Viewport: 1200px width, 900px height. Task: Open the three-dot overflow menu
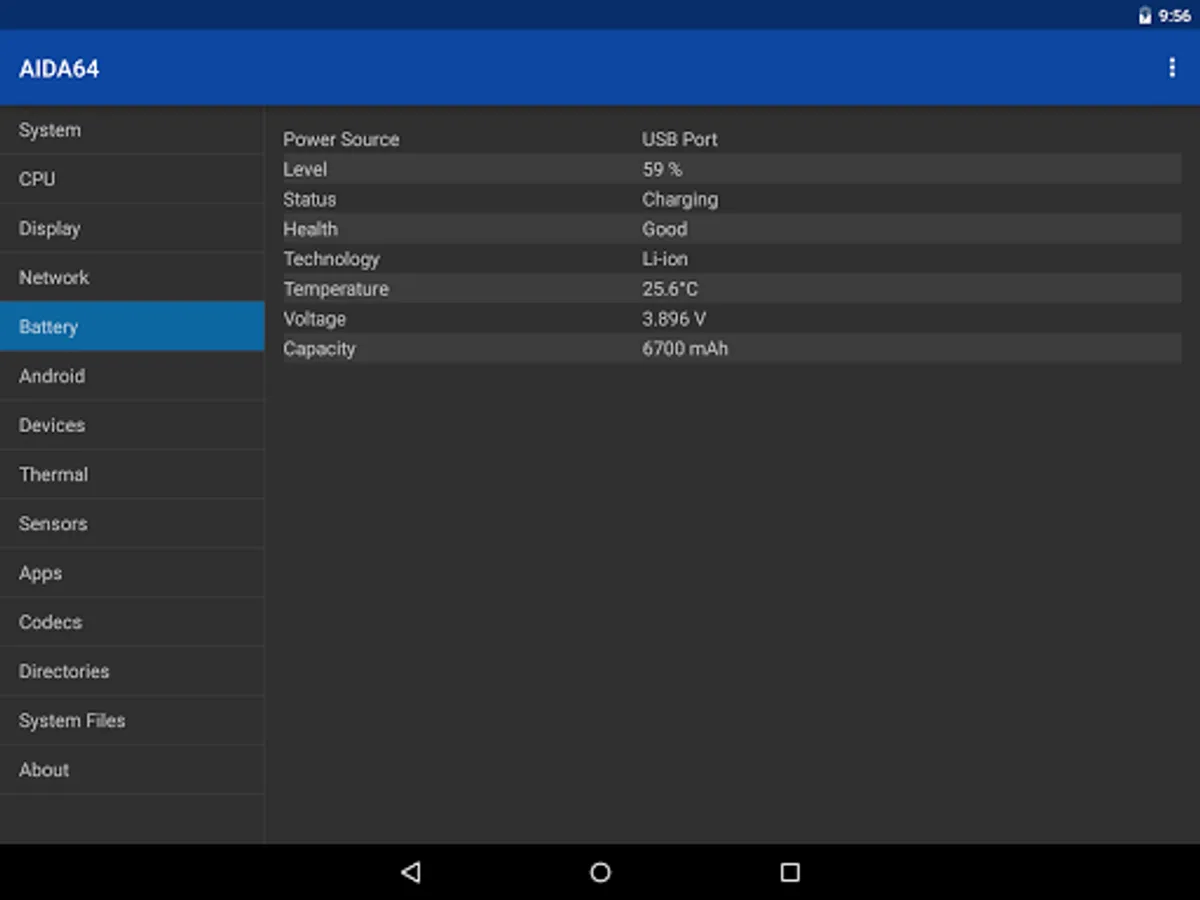1172,68
